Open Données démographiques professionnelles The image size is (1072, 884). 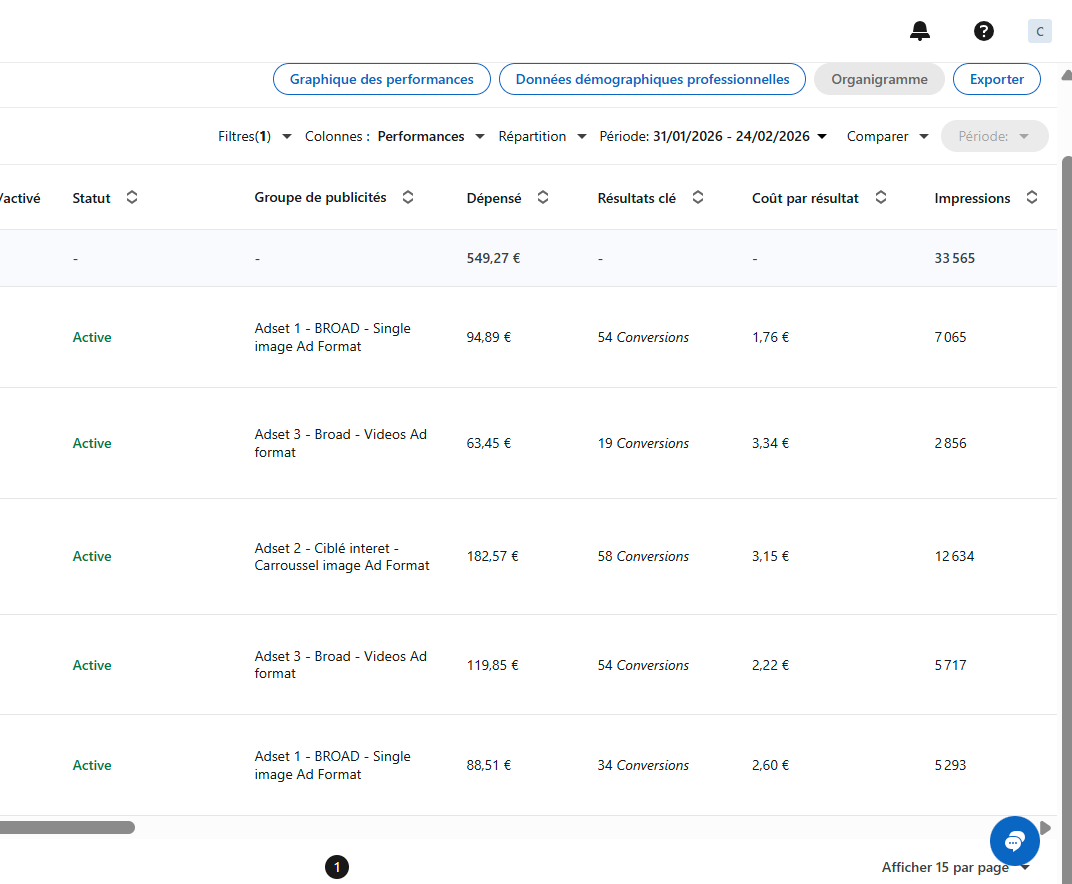pyautogui.click(x=652, y=79)
